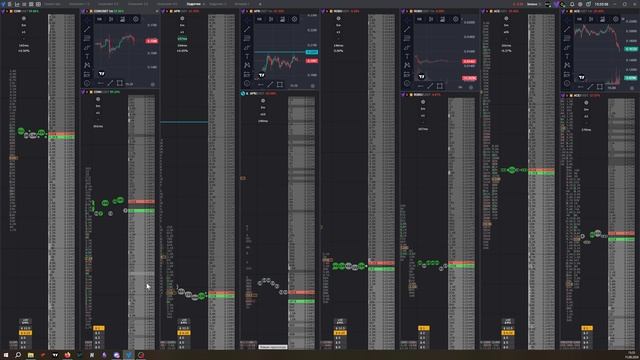The height and width of the screenshot is (360, 640).
Task: Open the Windows Start menu
Action: (x=6, y=355)
